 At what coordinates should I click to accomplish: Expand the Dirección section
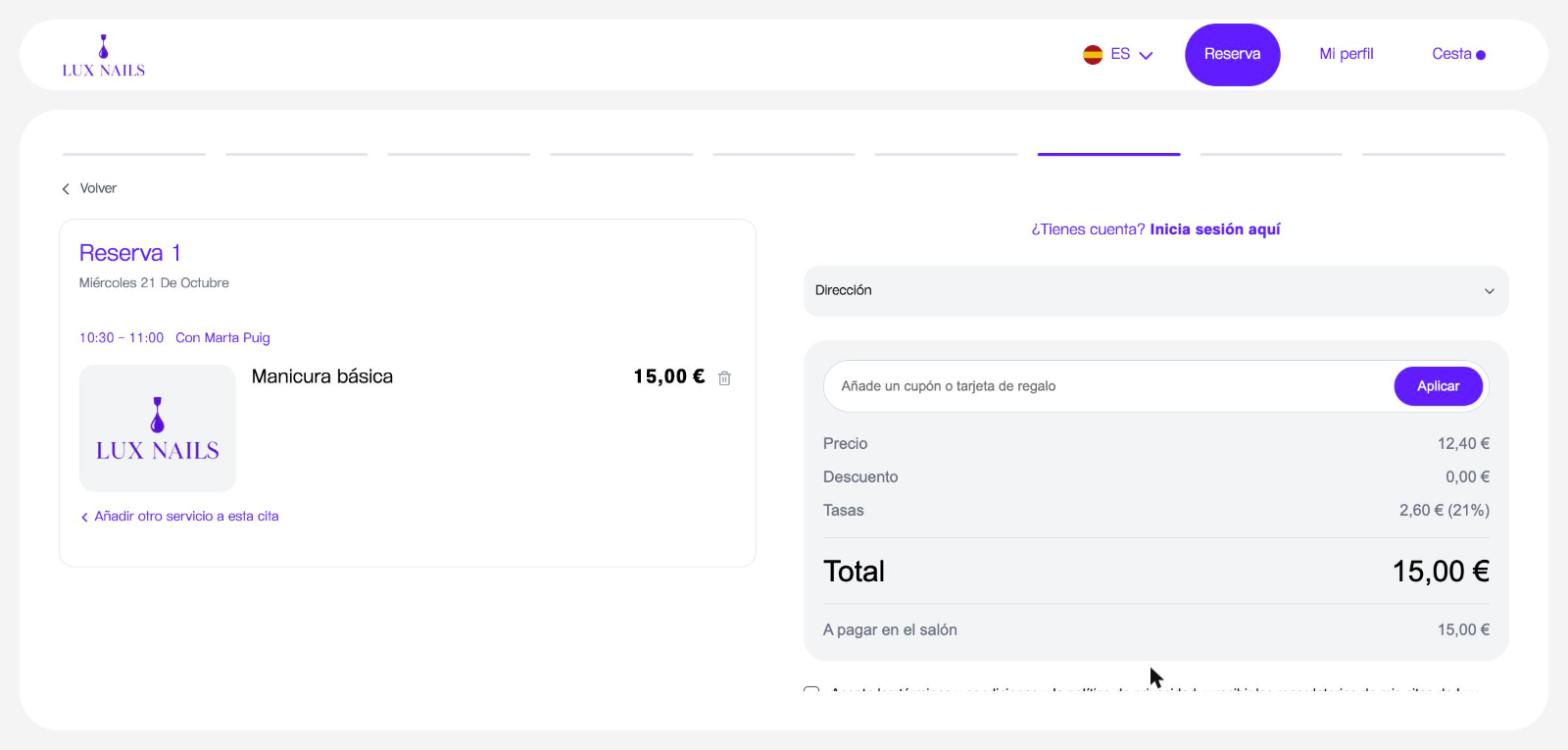(1156, 291)
